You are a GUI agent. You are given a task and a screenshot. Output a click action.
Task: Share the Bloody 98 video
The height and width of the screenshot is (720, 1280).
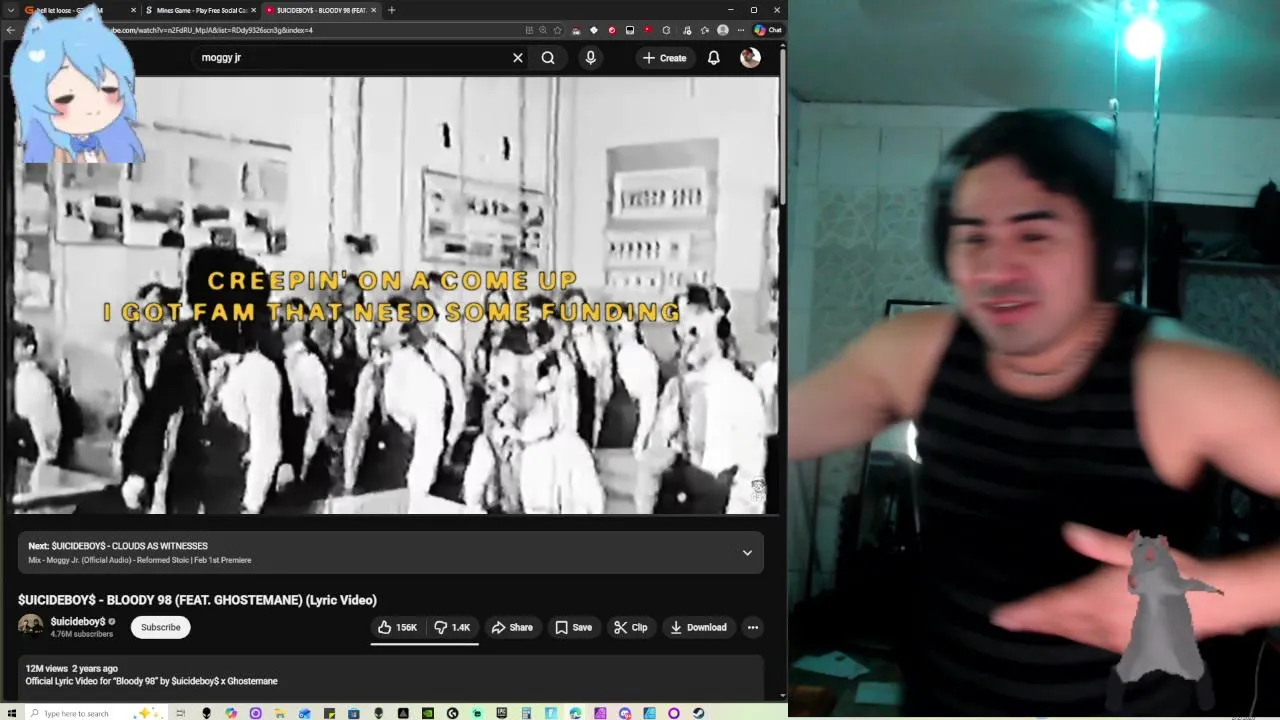(512, 627)
